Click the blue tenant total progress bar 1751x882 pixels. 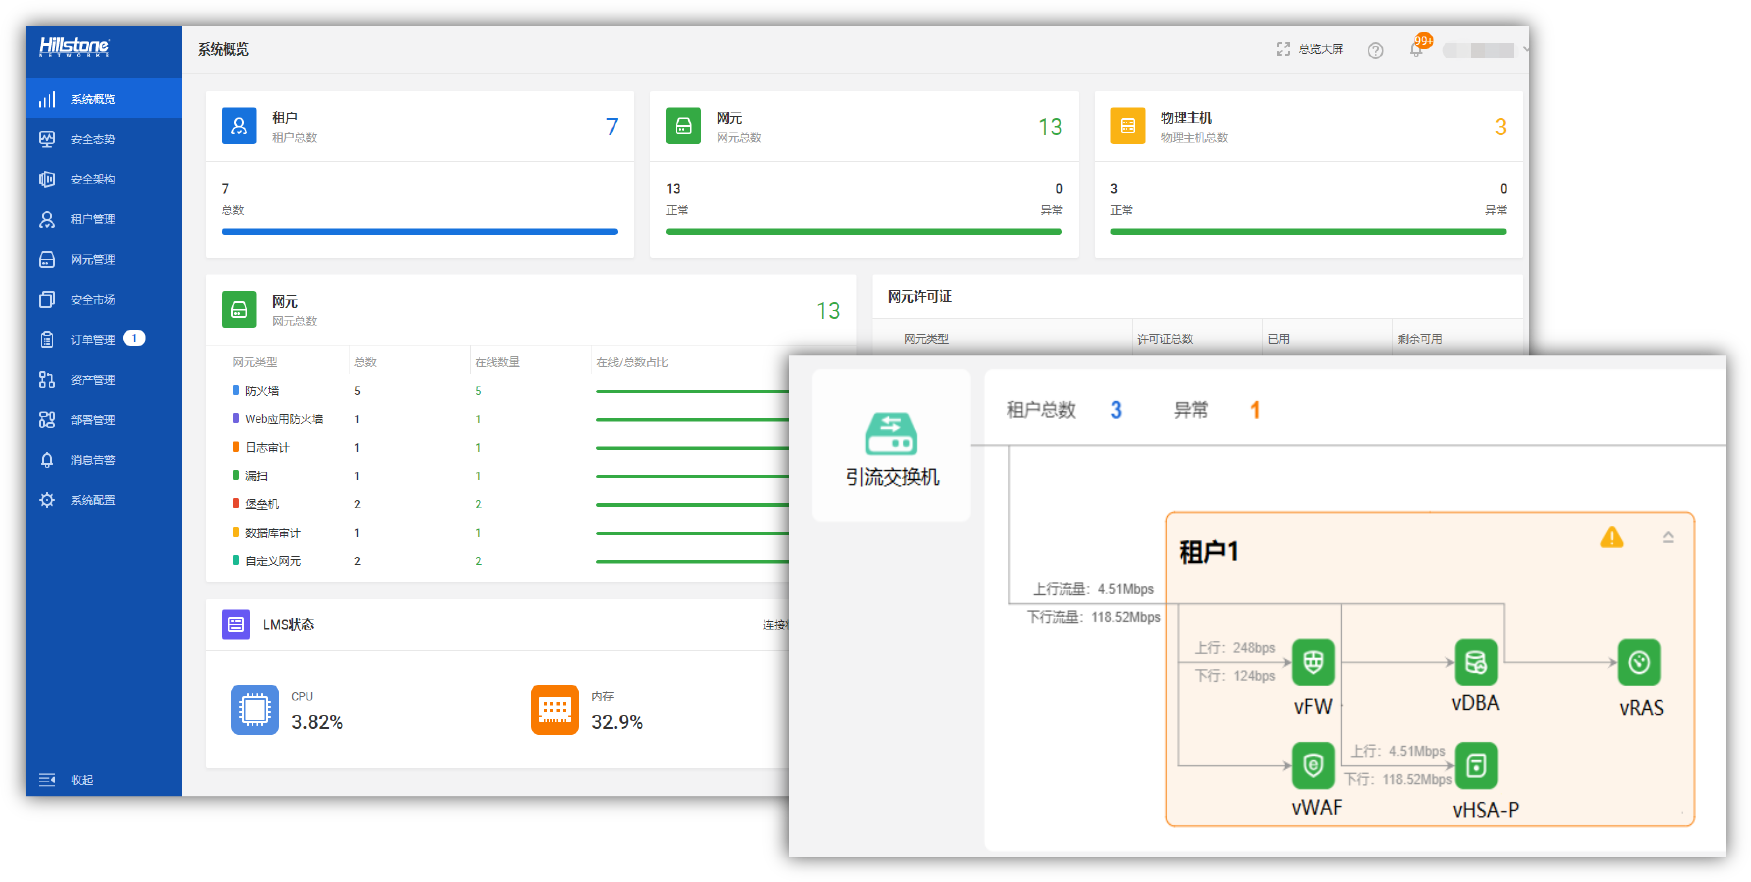(x=419, y=231)
